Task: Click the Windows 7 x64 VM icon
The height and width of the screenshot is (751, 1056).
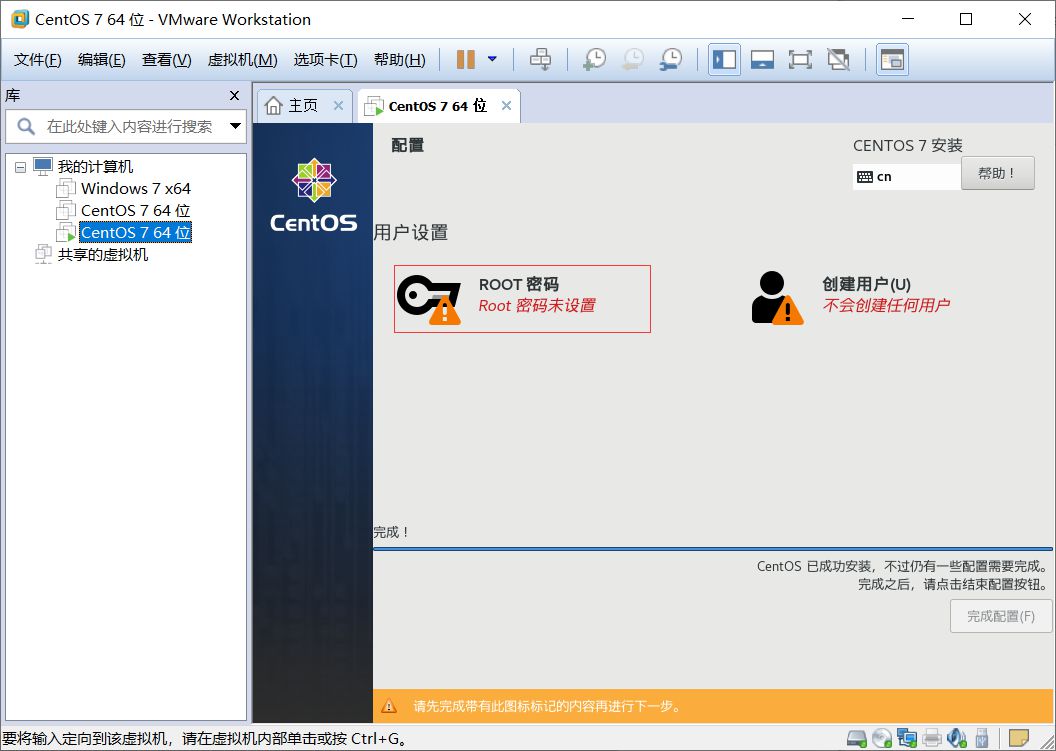Action: [66, 189]
